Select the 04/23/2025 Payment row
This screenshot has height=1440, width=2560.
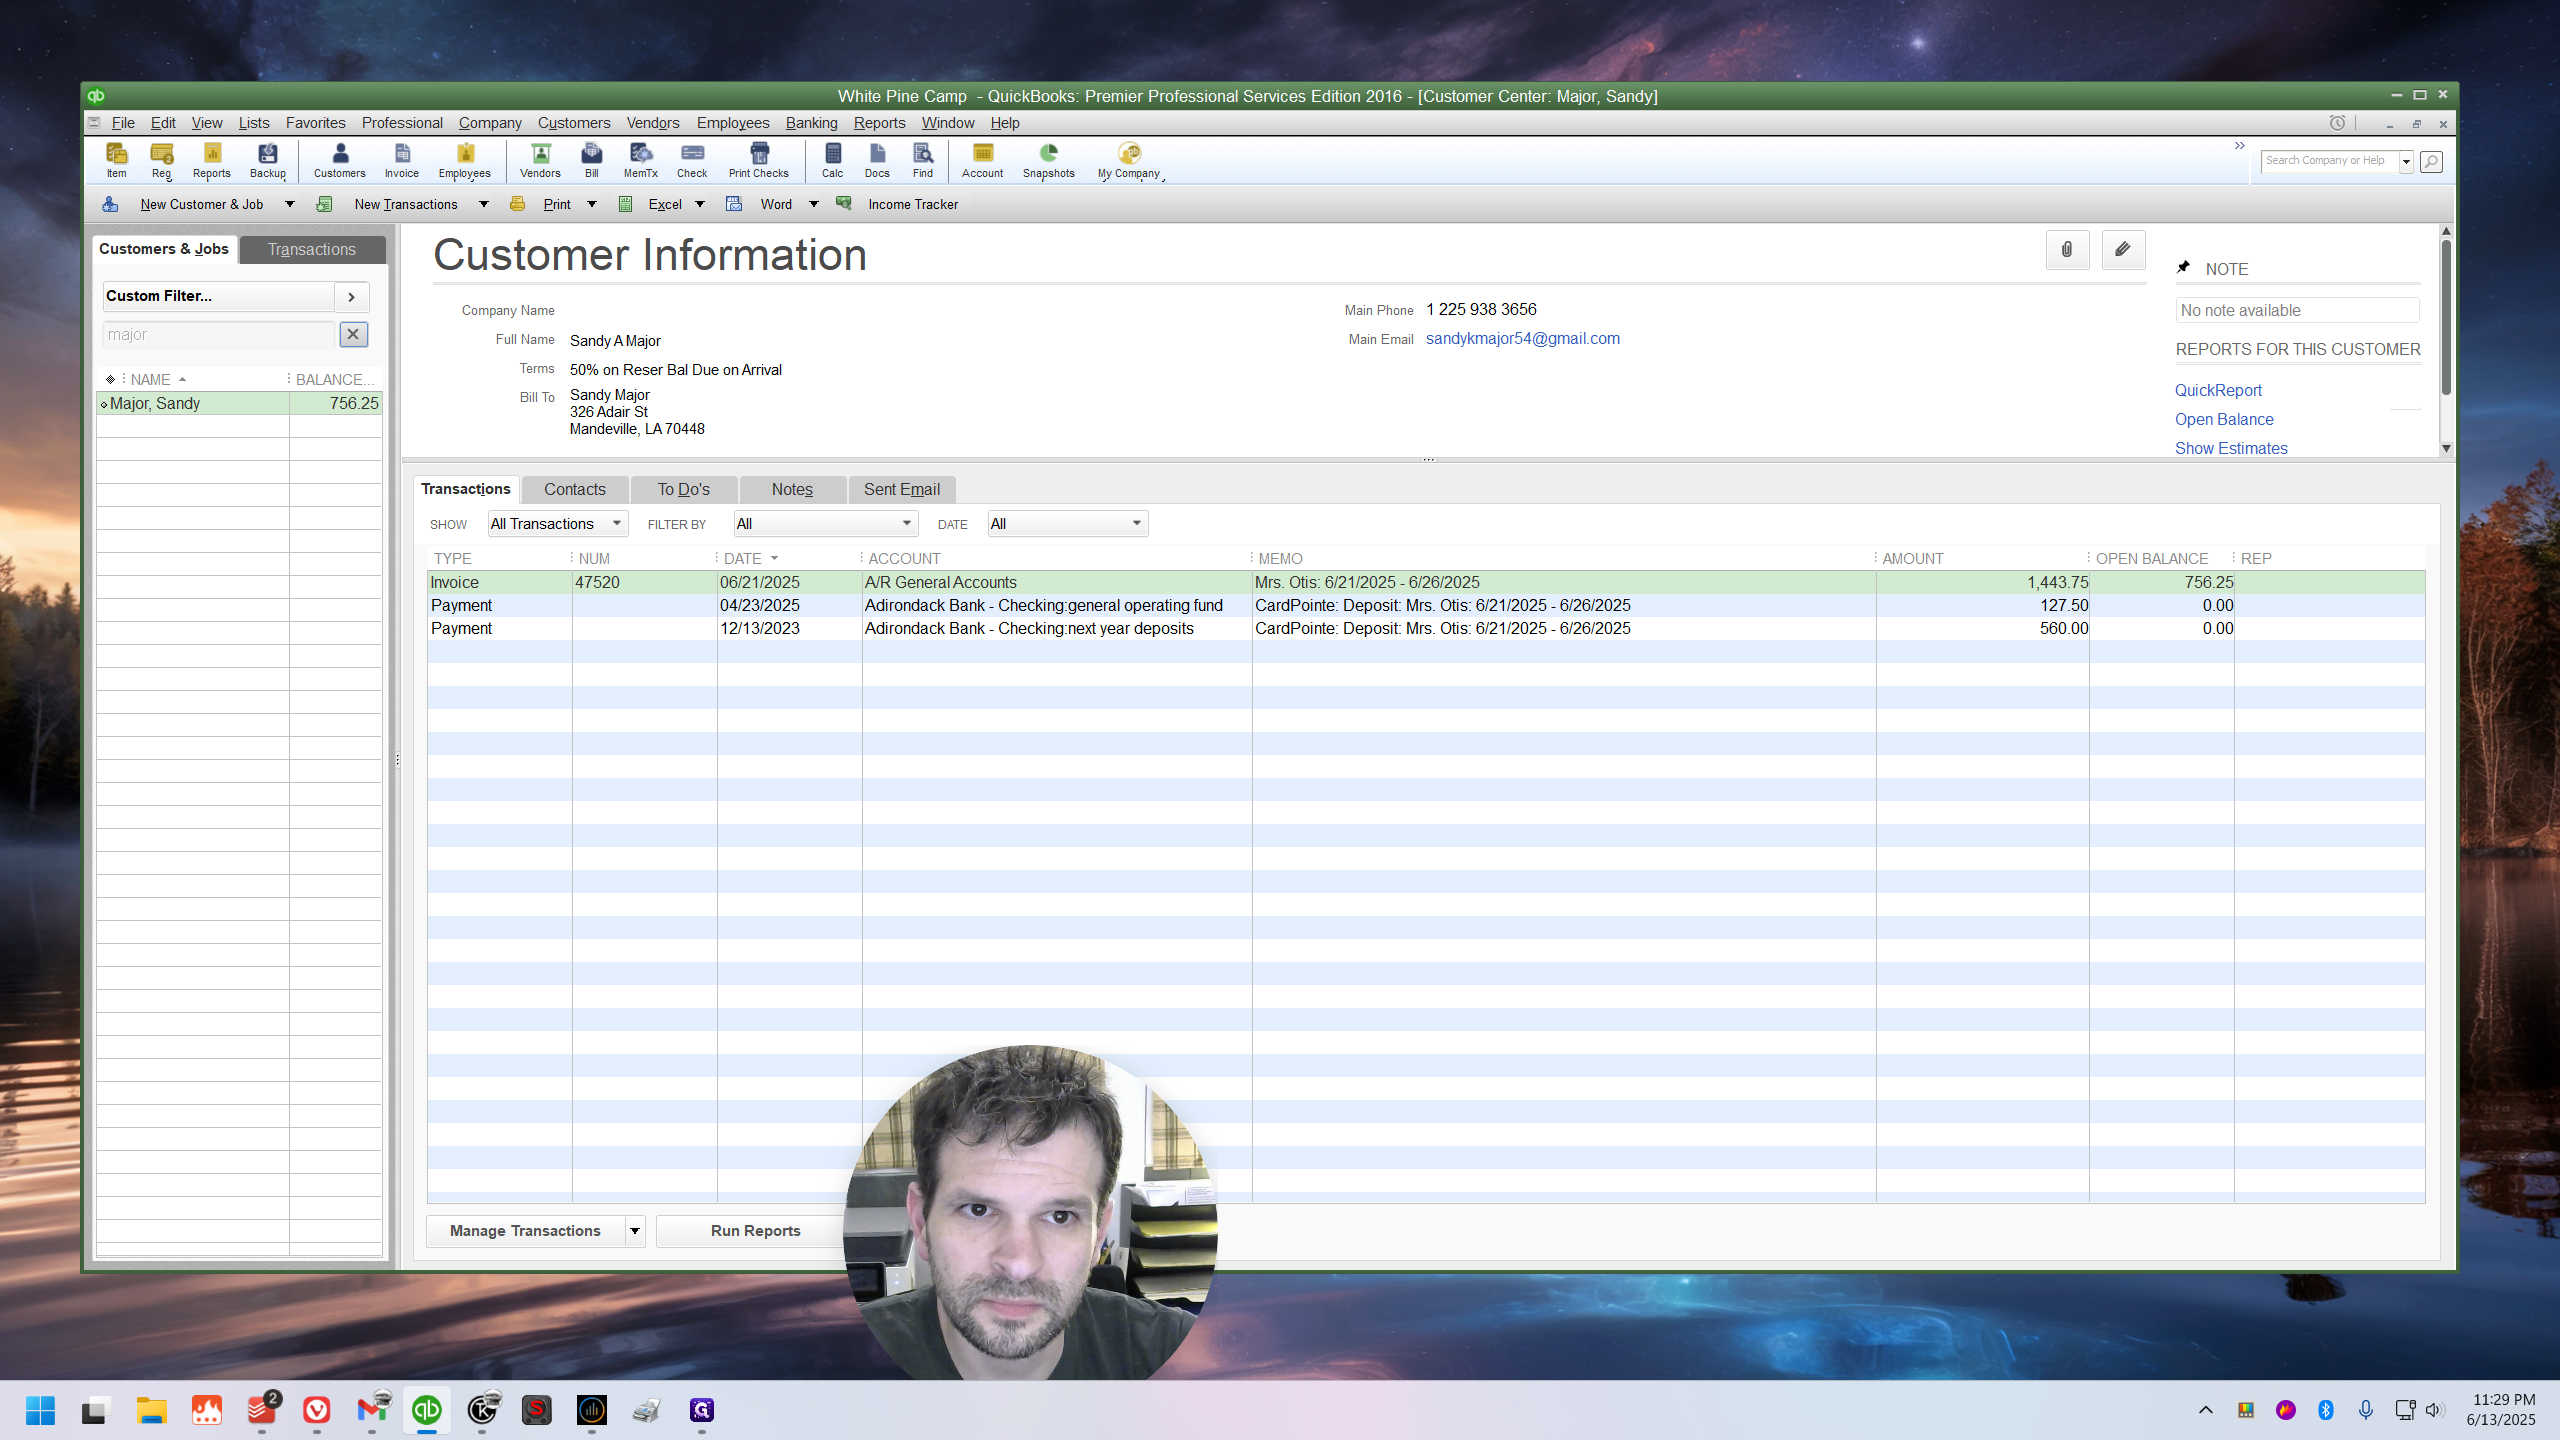(1426, 605)
